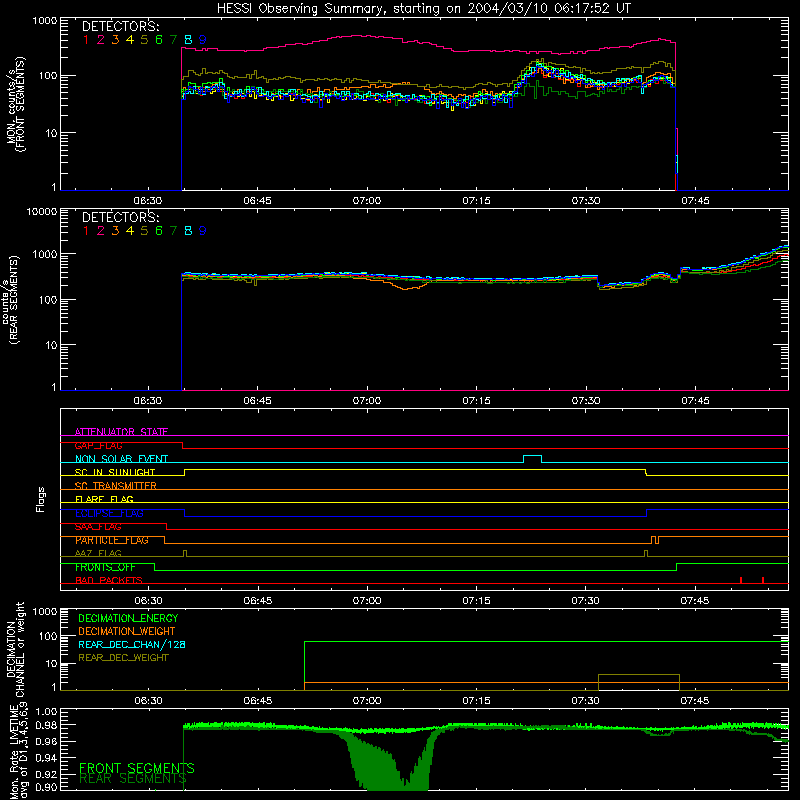
Task: Click the SAA_FLAG label
Action: [x=98, y=527]
